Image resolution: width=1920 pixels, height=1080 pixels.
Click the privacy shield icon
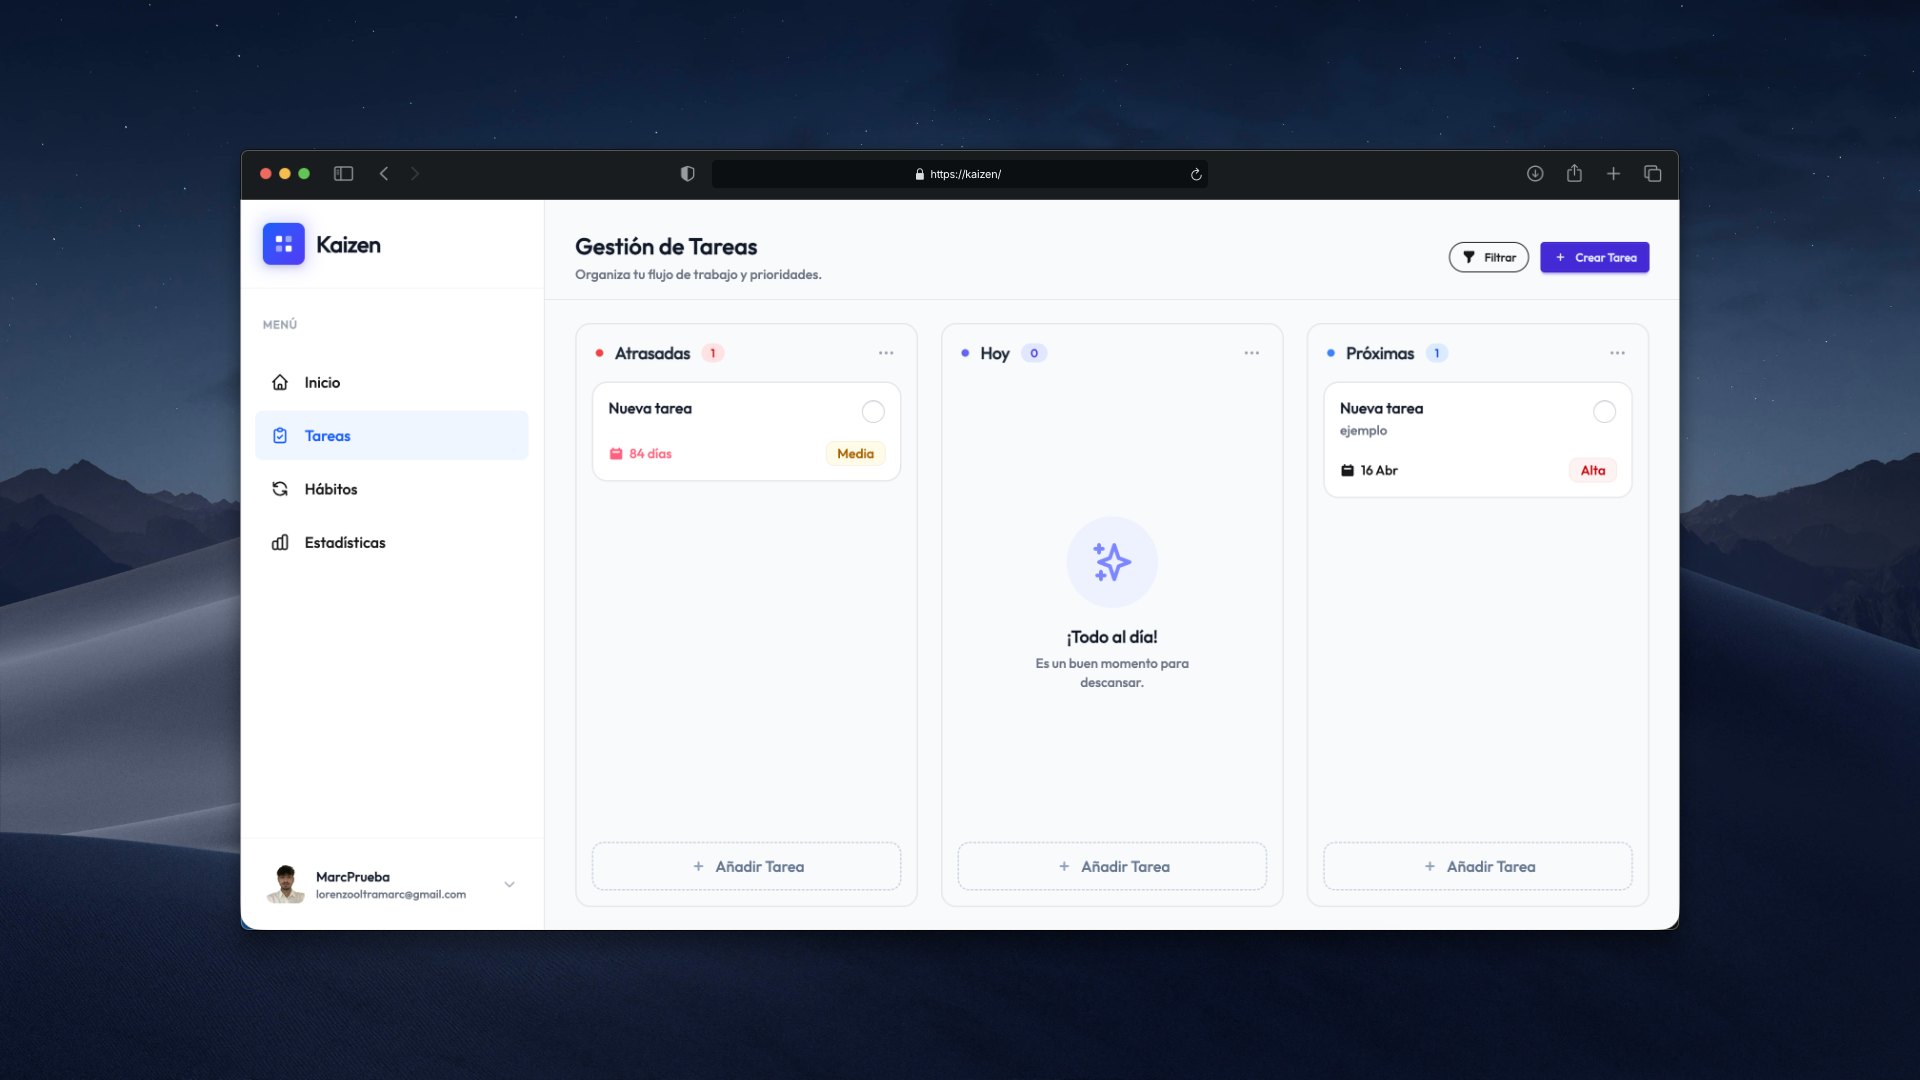pos(687,174)
